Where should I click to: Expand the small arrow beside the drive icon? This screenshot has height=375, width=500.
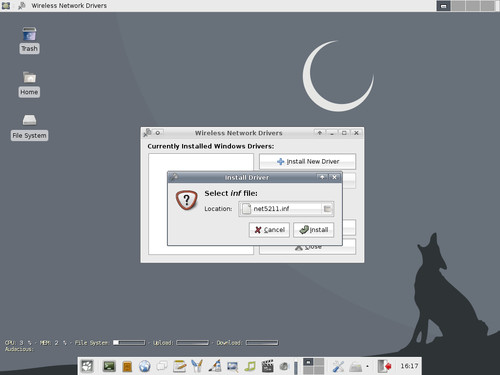[x=367, y=366]
